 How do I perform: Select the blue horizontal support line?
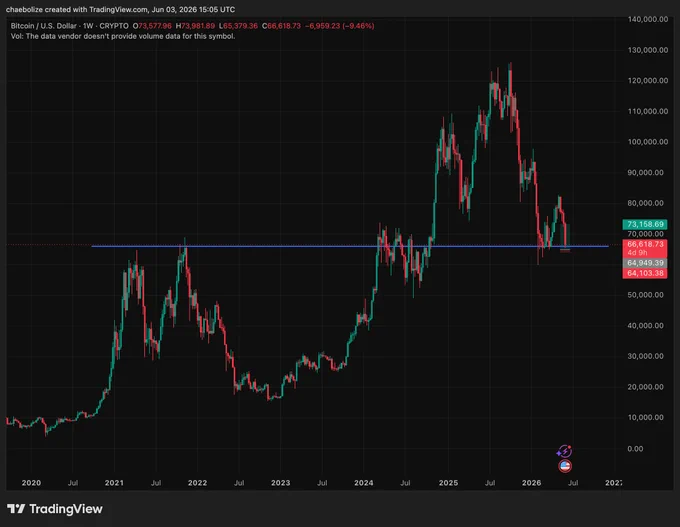point(350,246)
